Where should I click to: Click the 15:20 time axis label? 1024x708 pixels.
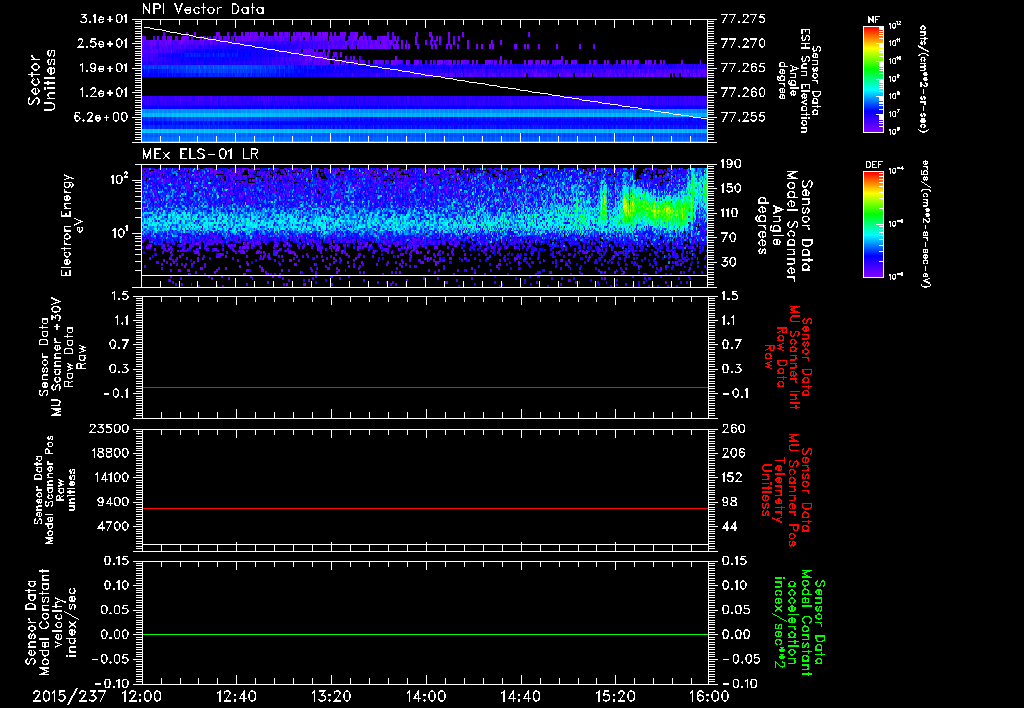pos(615,696)
